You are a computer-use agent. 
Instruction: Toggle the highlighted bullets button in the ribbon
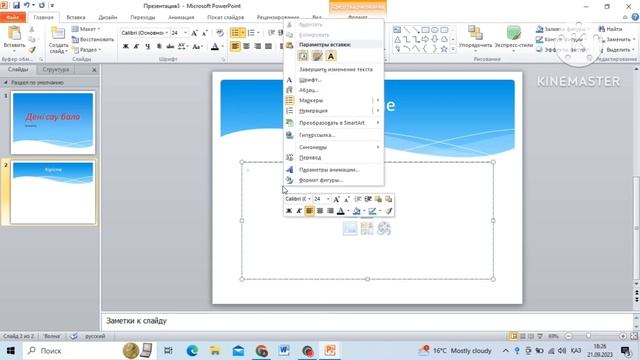(x=235, y=33)
